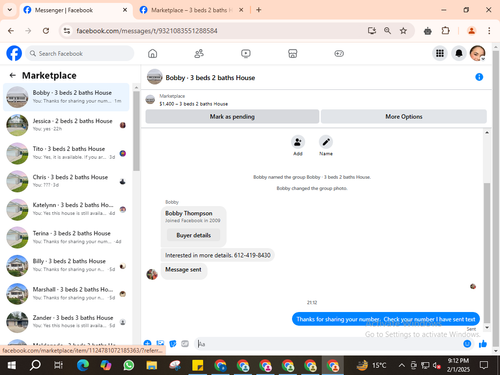Screen dimensions: 500x375
Task: Click the Facebook logo icon
Action: click(x=14, y=53)
